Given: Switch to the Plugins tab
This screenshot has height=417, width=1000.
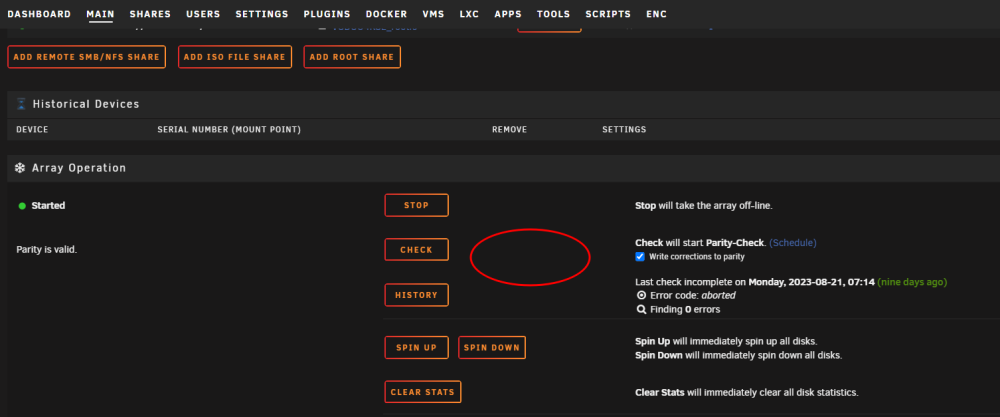Looking at the screenshot, I should coord(327,14).
